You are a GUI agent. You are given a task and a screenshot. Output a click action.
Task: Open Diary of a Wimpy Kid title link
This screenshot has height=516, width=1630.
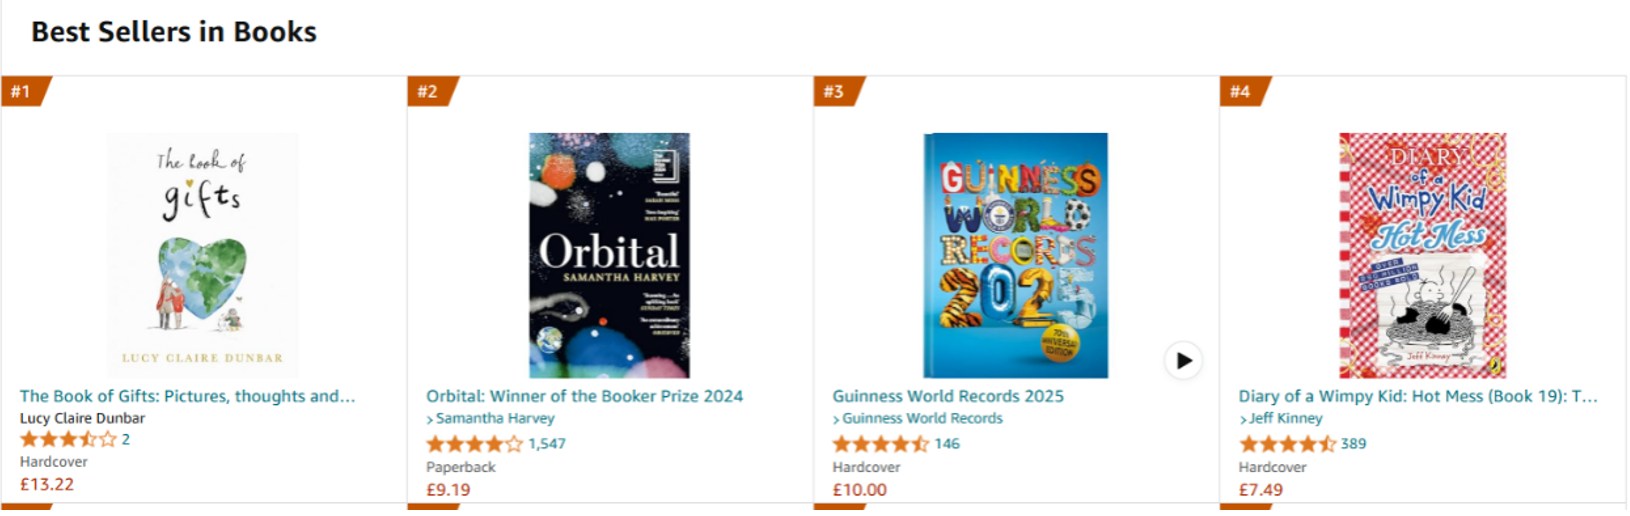(1417, 396)
